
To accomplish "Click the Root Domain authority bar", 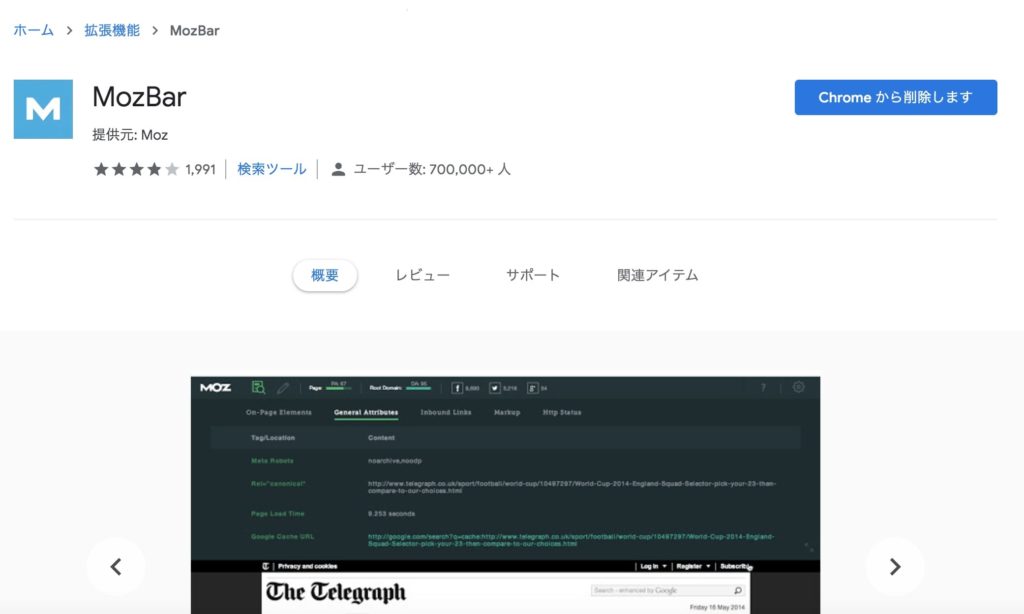I will (x=418, y=388).
